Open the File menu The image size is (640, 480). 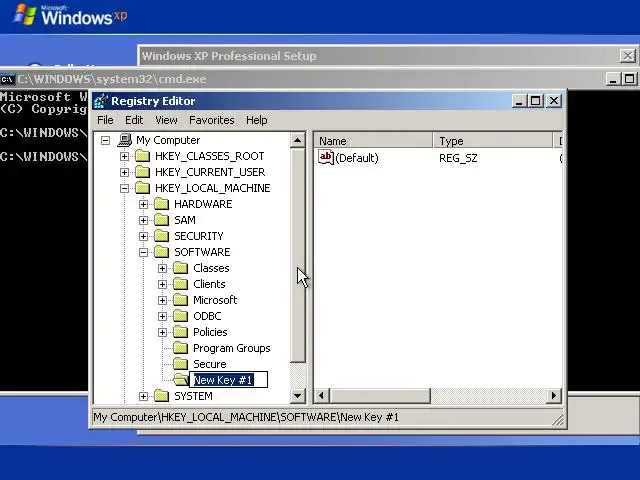105,120
